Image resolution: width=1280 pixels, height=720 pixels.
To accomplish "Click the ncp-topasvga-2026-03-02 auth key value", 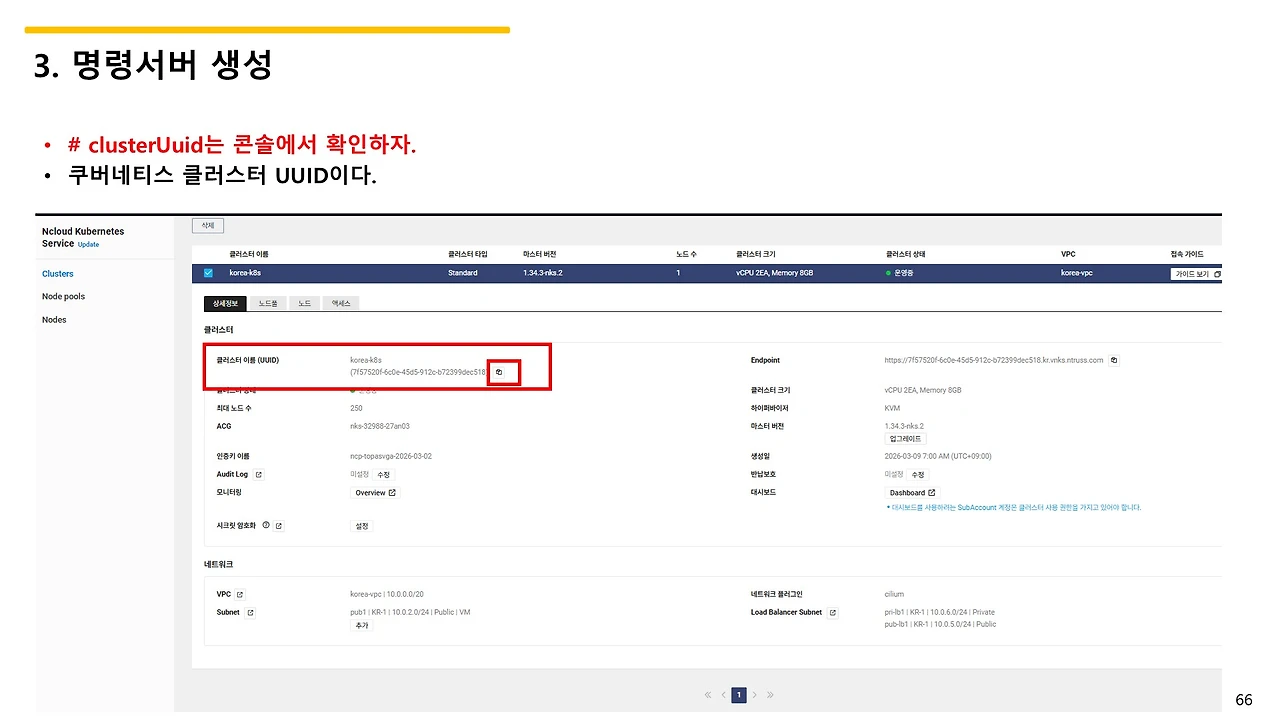I will (391, 456).
